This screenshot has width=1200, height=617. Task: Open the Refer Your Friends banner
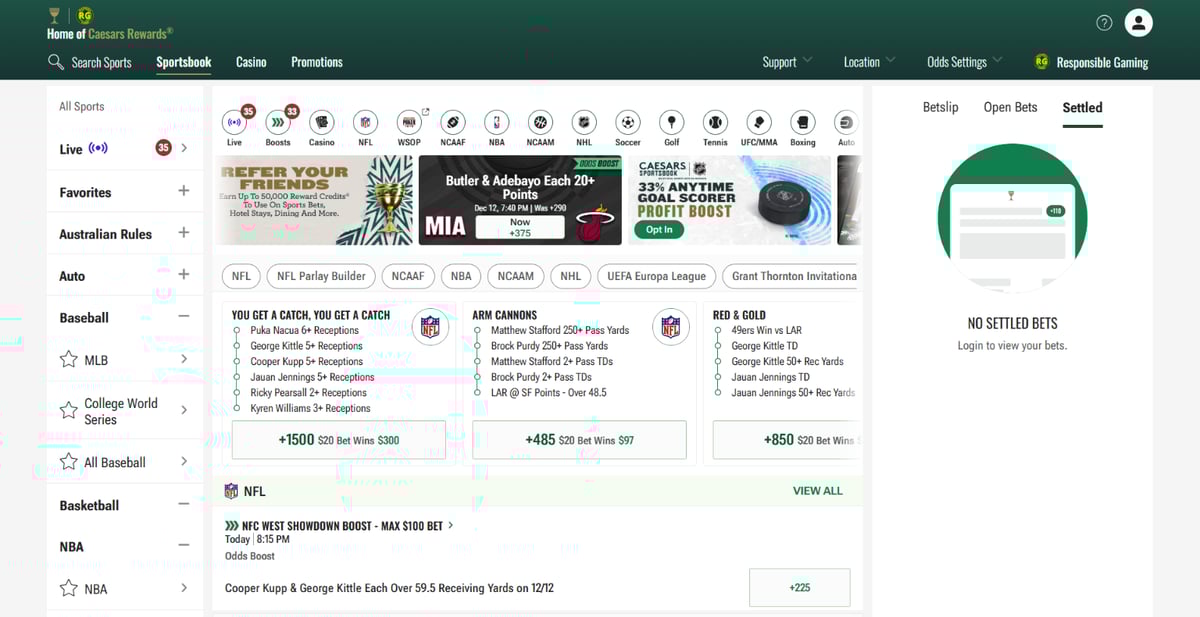tap(315, 200)
